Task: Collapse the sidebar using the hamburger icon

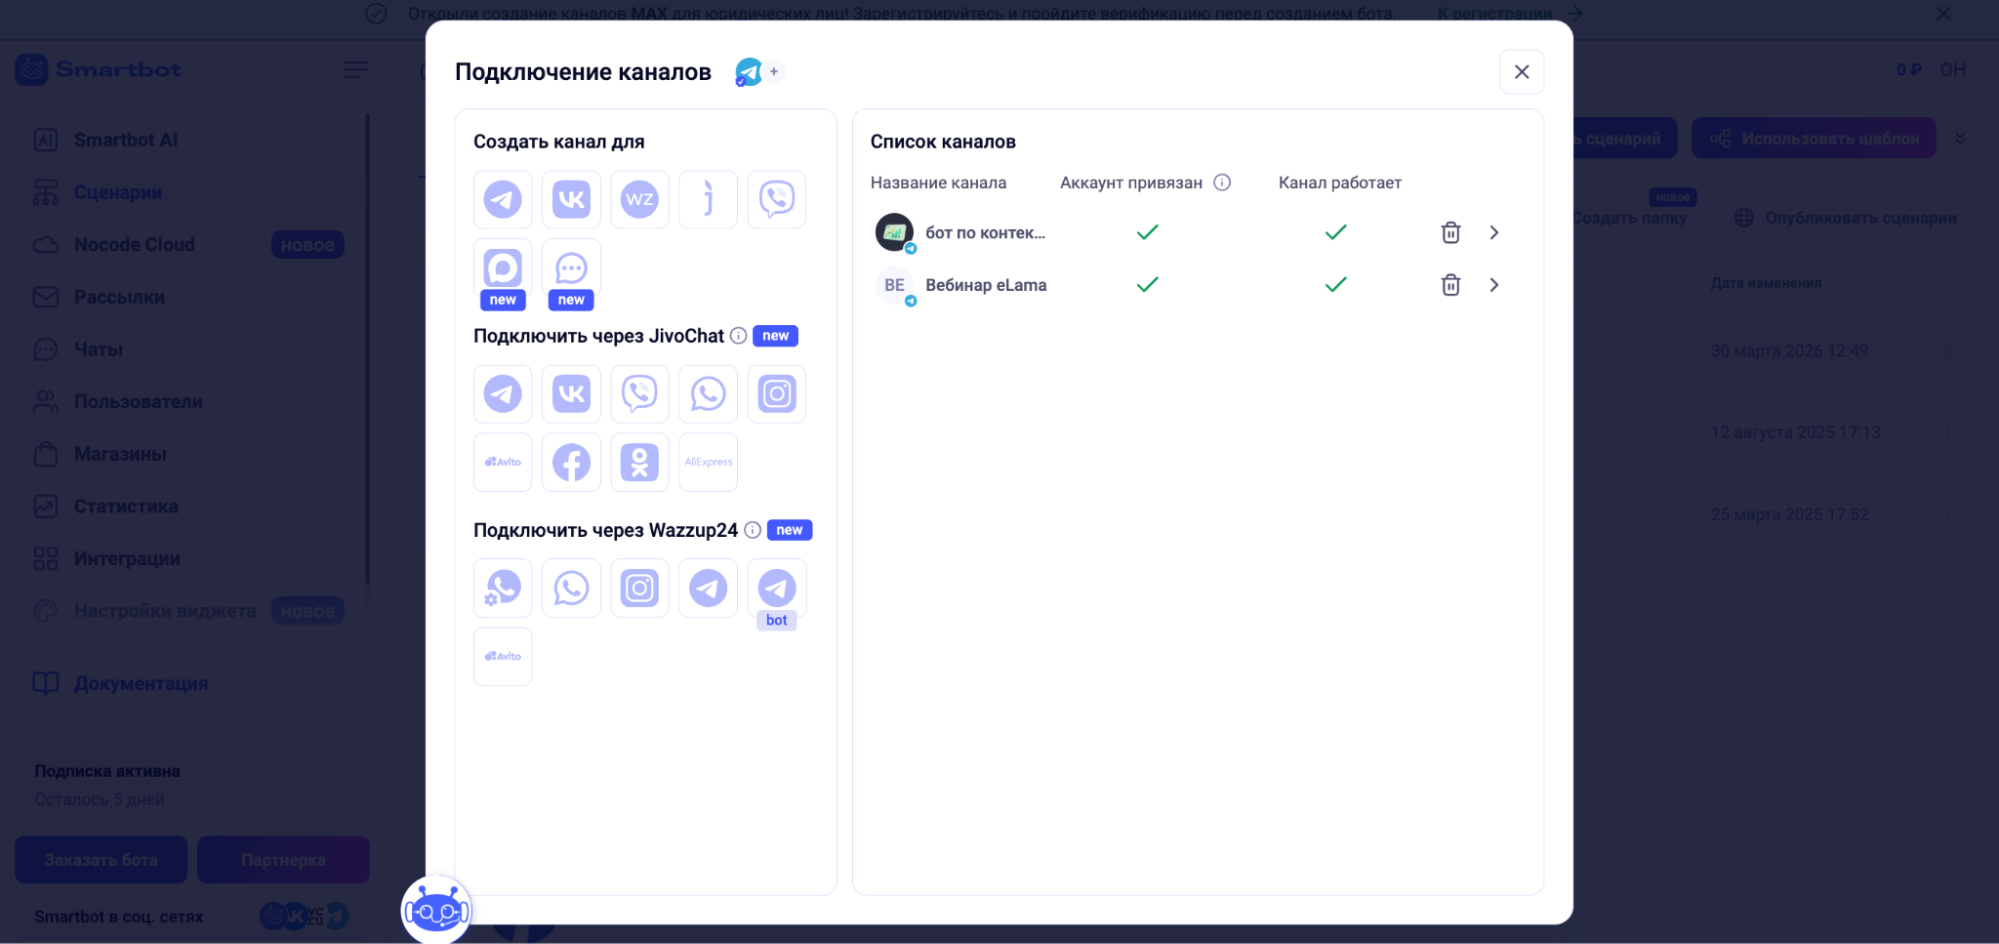Action: click(x=355, y=70)
